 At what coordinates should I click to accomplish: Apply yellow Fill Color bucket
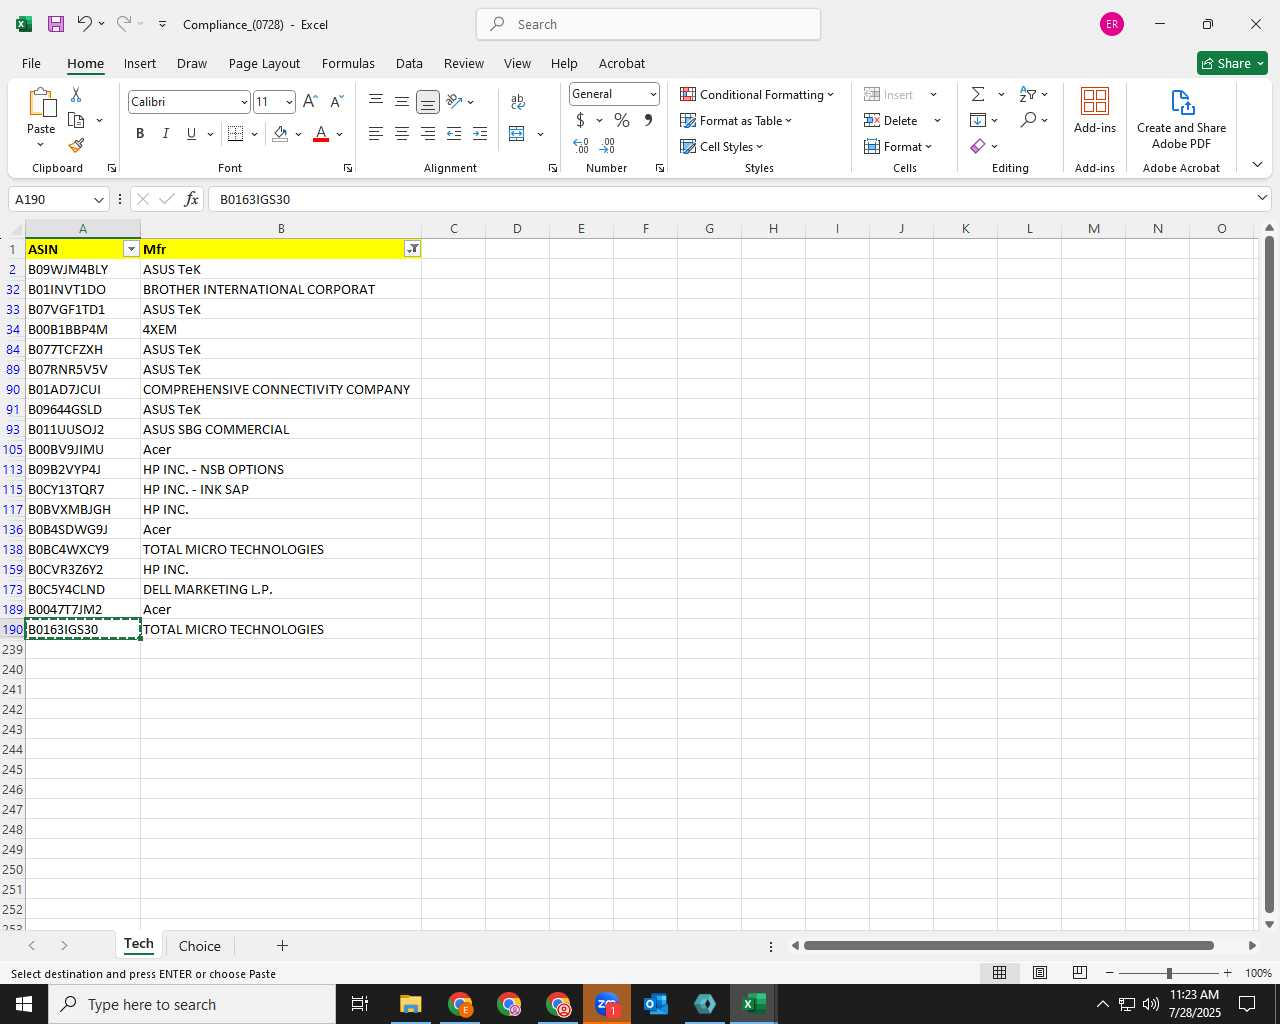tap(280, 133)
